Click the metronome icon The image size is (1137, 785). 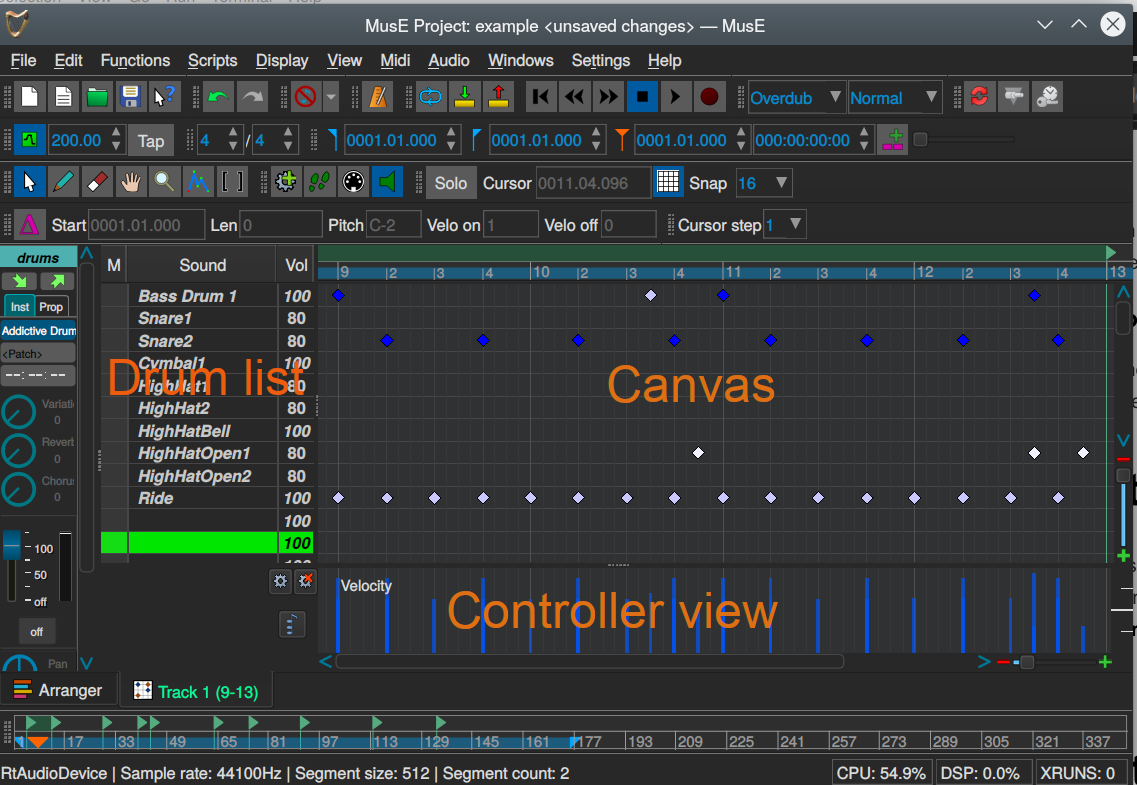pos(379,97)
